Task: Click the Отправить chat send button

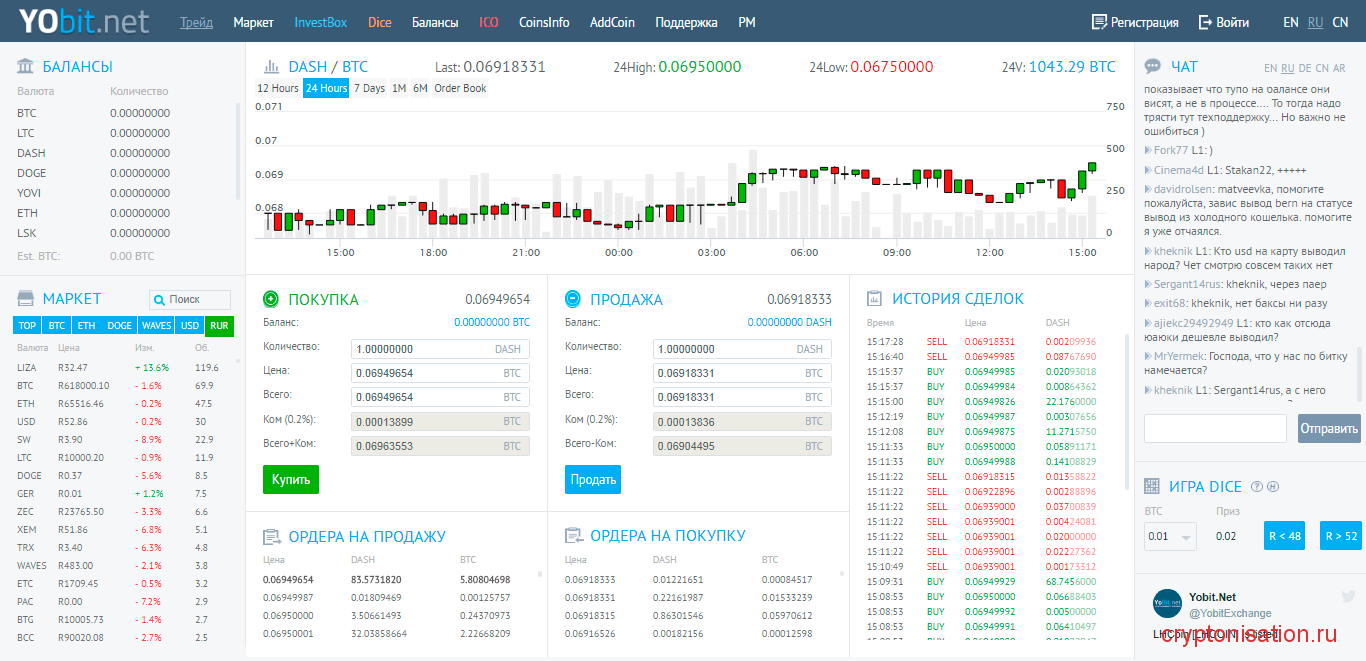Action: (1329, 429)
